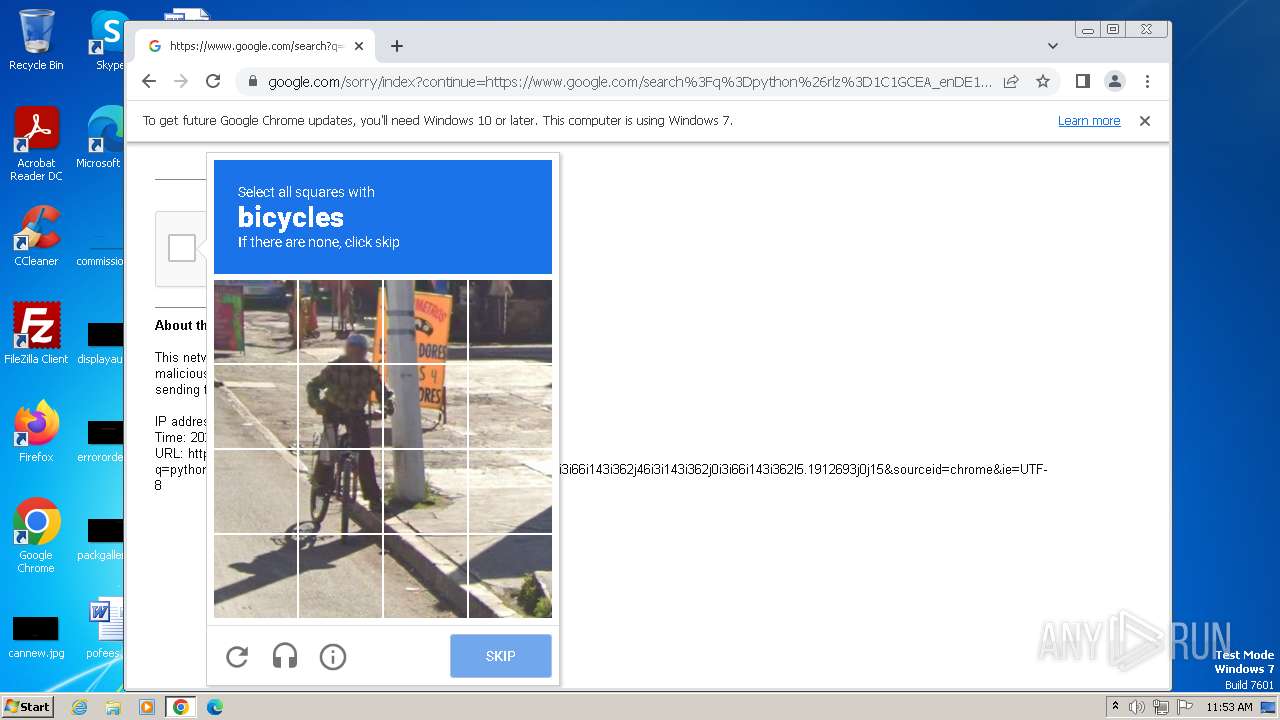Show hidden tray icons arrow
The image size is (1280, 720).
coord(1116,707)
